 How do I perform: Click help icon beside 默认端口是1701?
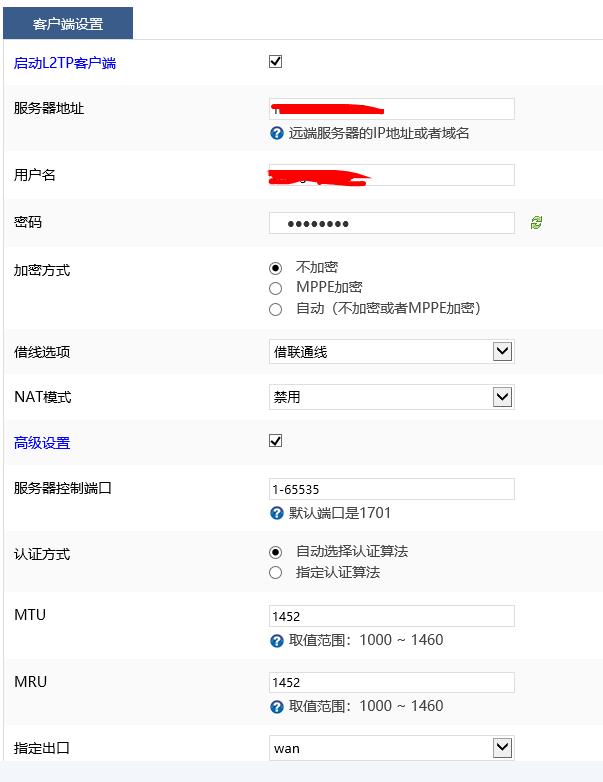click(x=277, y=513)
